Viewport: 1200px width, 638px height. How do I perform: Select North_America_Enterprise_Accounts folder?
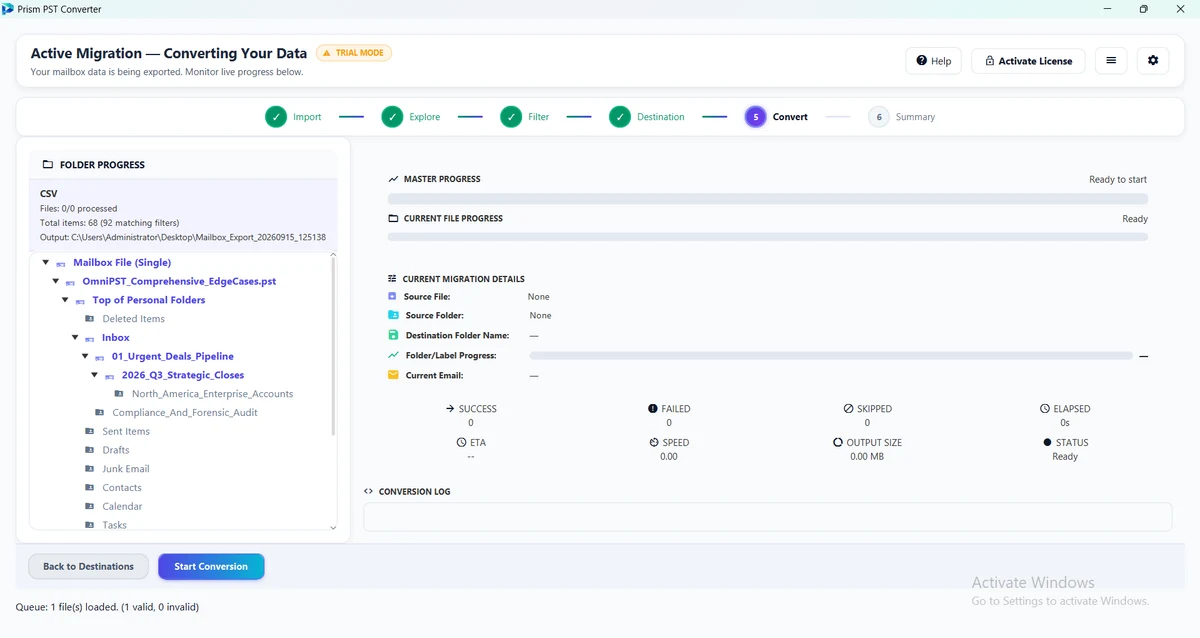click(x=212, y=394)
